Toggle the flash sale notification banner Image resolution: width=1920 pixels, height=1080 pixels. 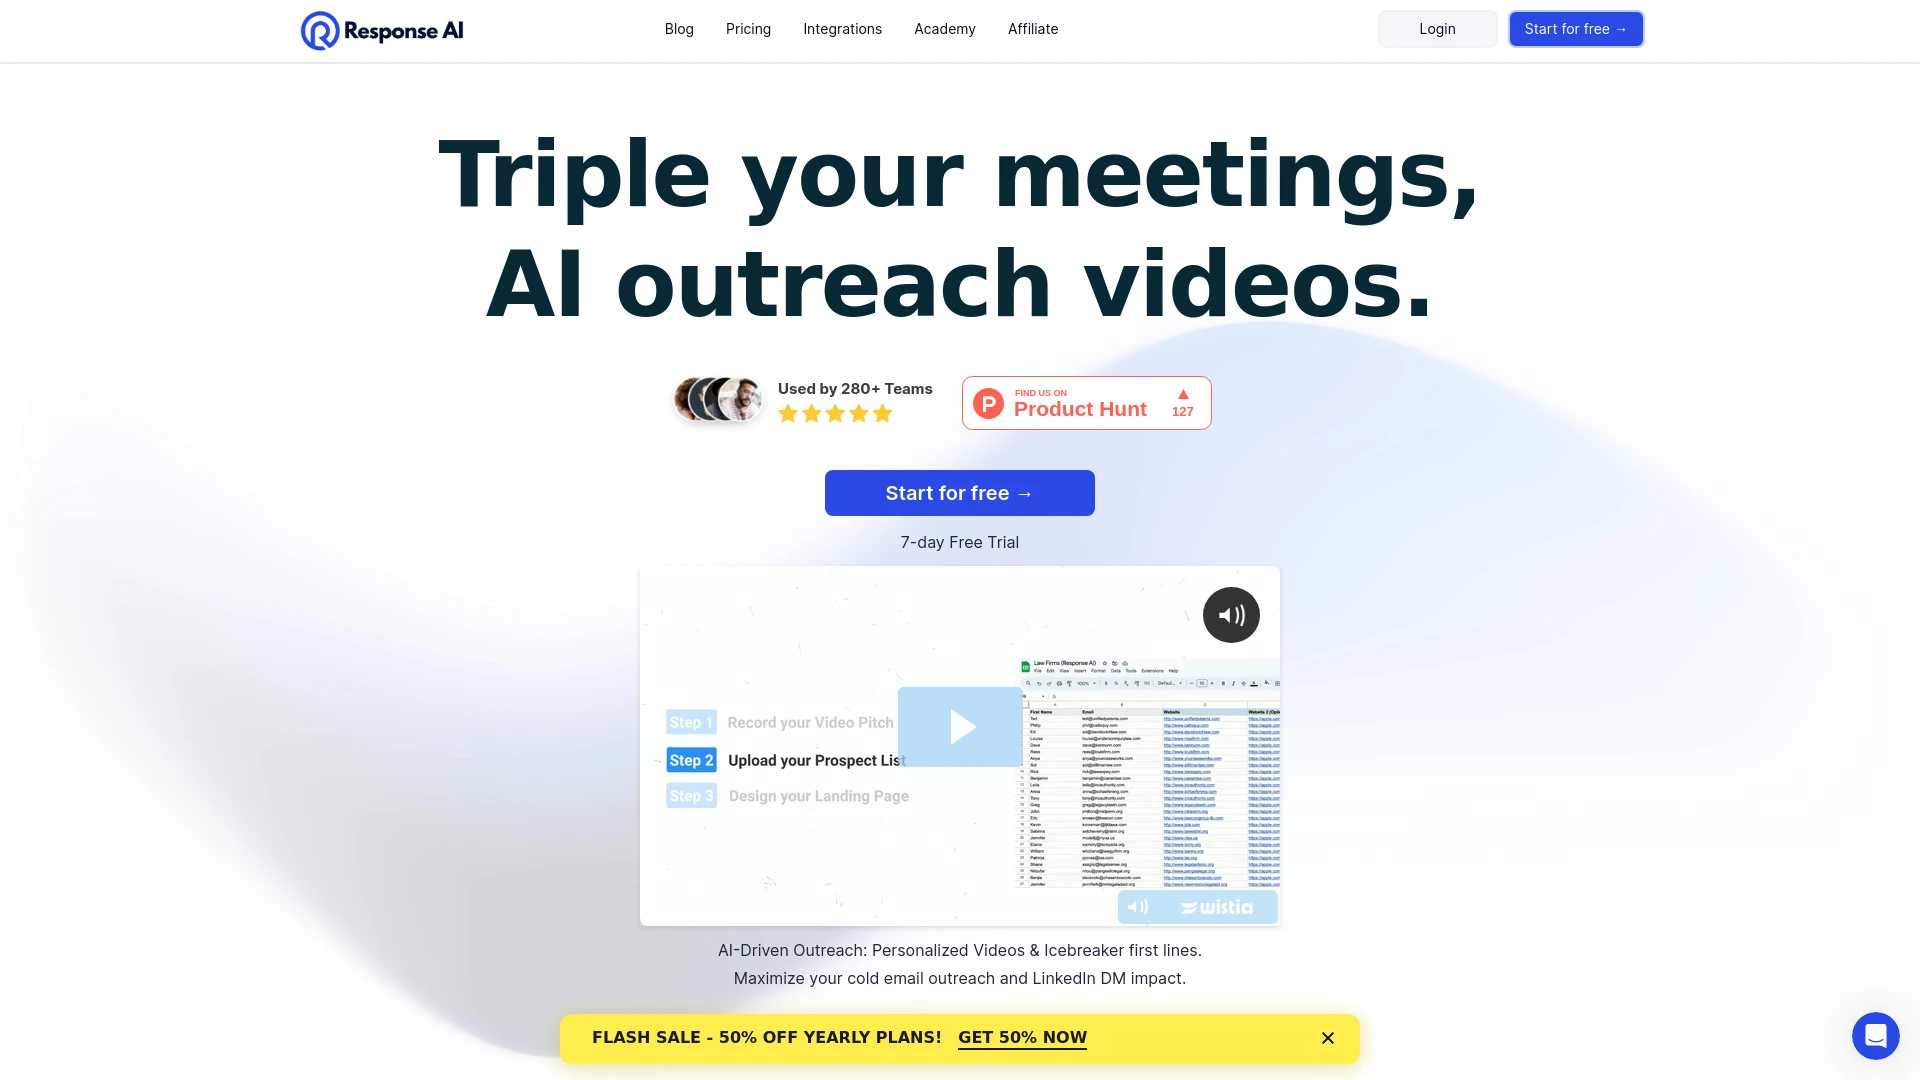1328,1038
